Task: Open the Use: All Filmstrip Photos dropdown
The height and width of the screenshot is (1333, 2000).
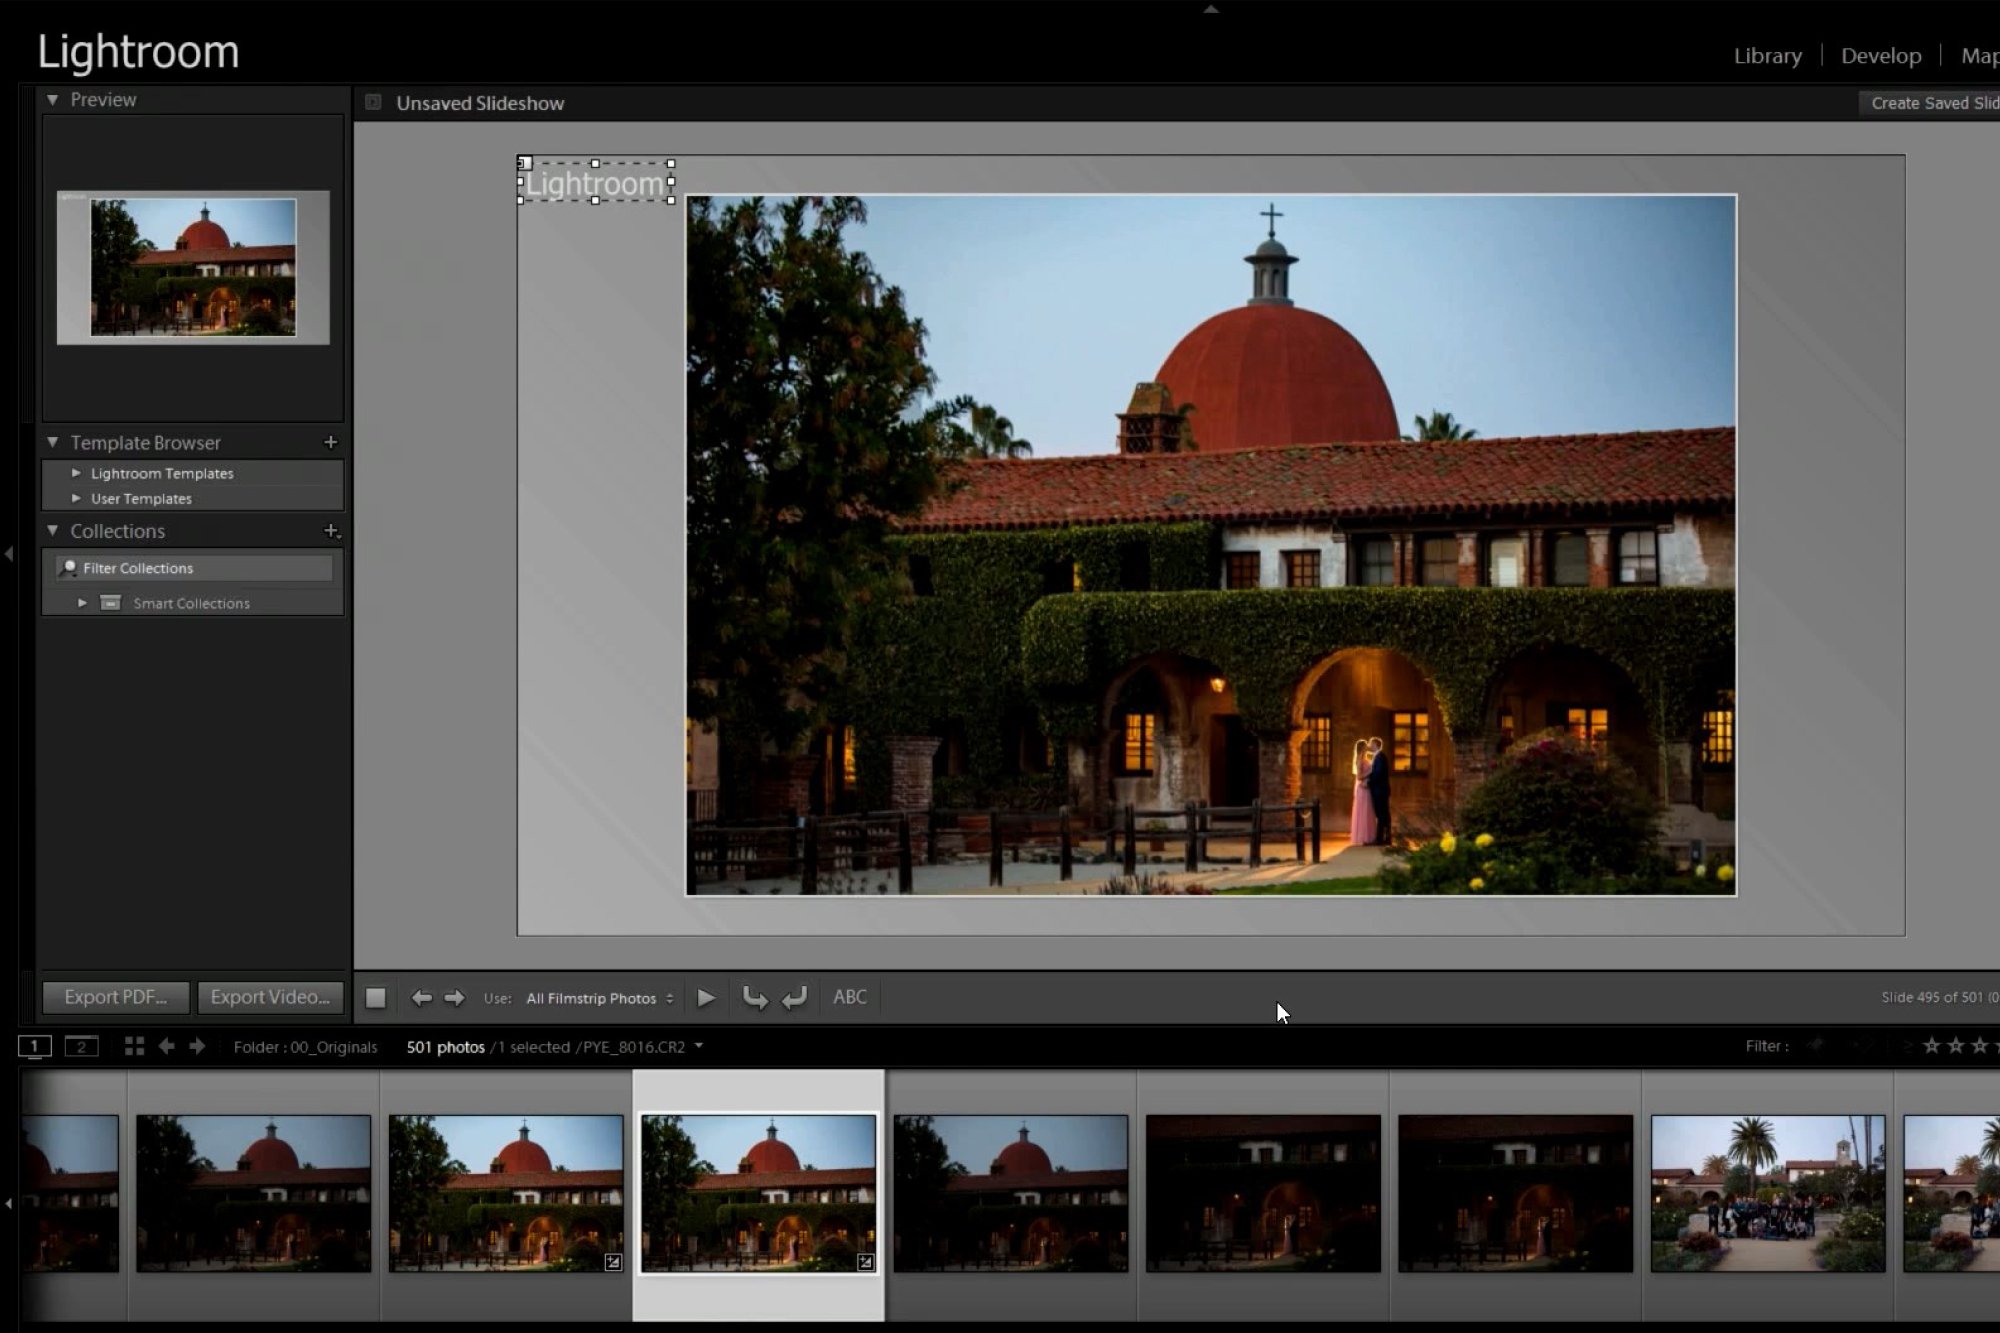Action: (600, 998)
